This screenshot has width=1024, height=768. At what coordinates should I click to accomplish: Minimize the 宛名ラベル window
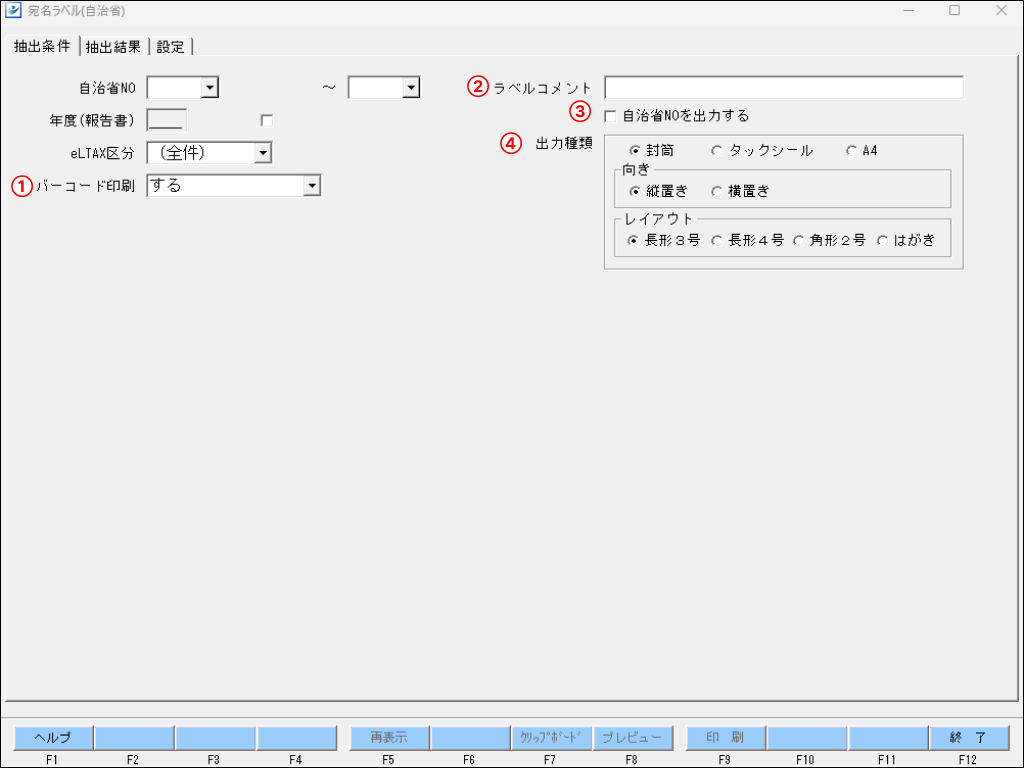pos(908,10)
